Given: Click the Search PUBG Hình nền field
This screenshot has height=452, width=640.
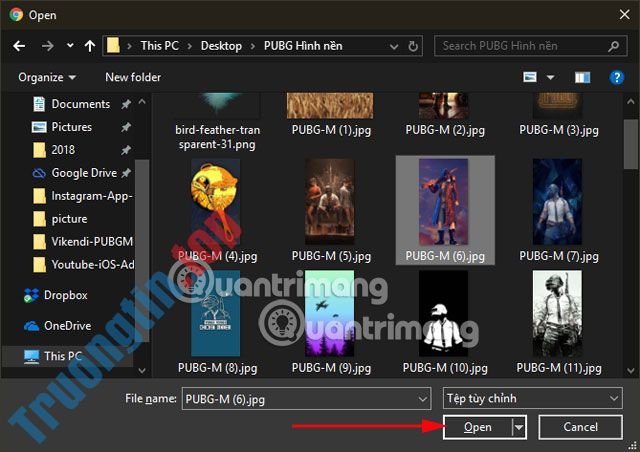Looking at the screenshot, I should pyautogui.click(x=531, y=46).
